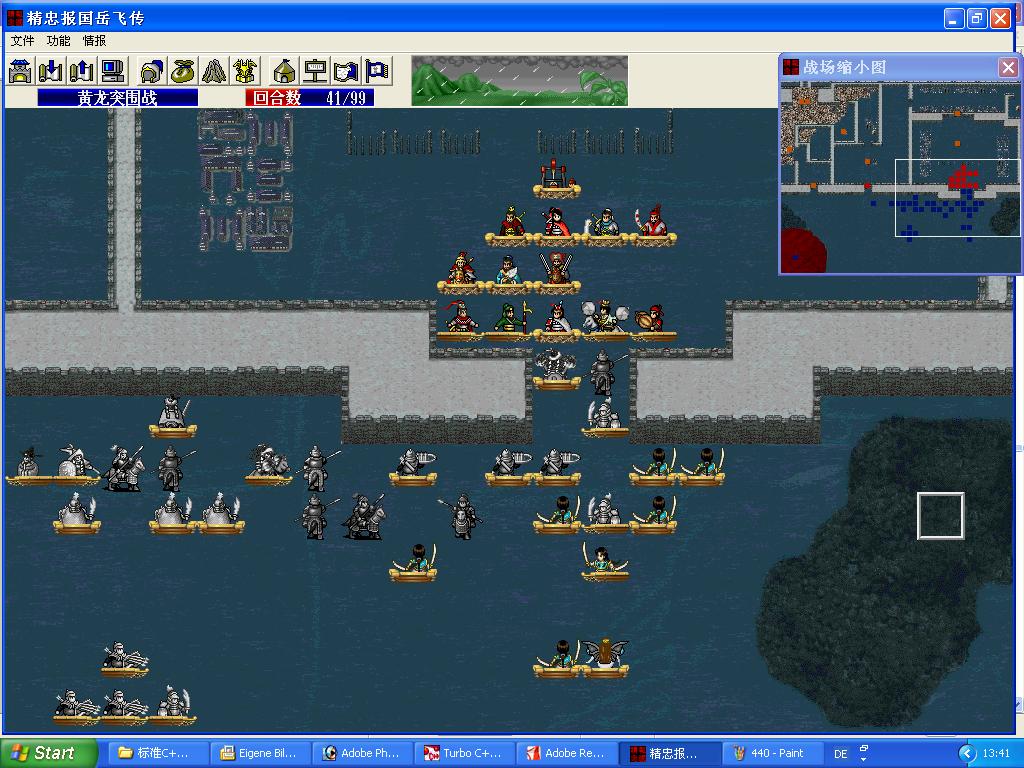
Task: Select the twin-hammer warrior unit
Action: pos(605,320)
